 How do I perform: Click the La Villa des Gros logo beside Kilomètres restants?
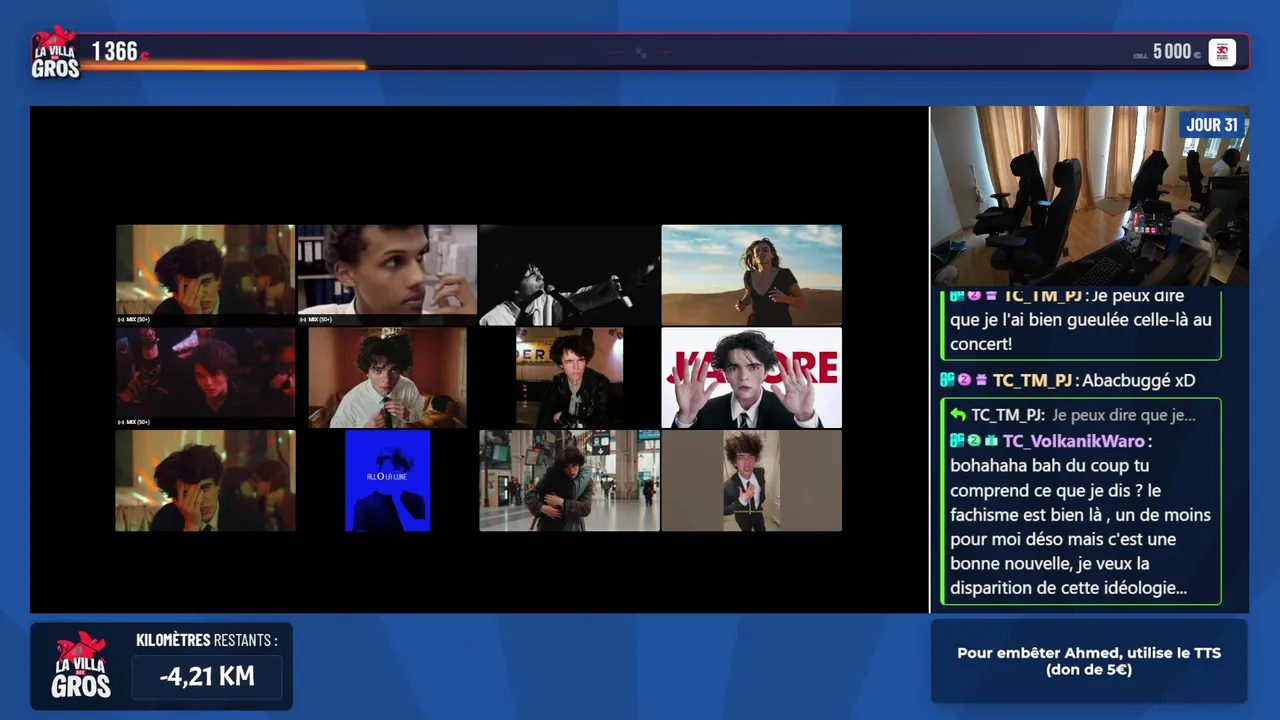[81, 666]
